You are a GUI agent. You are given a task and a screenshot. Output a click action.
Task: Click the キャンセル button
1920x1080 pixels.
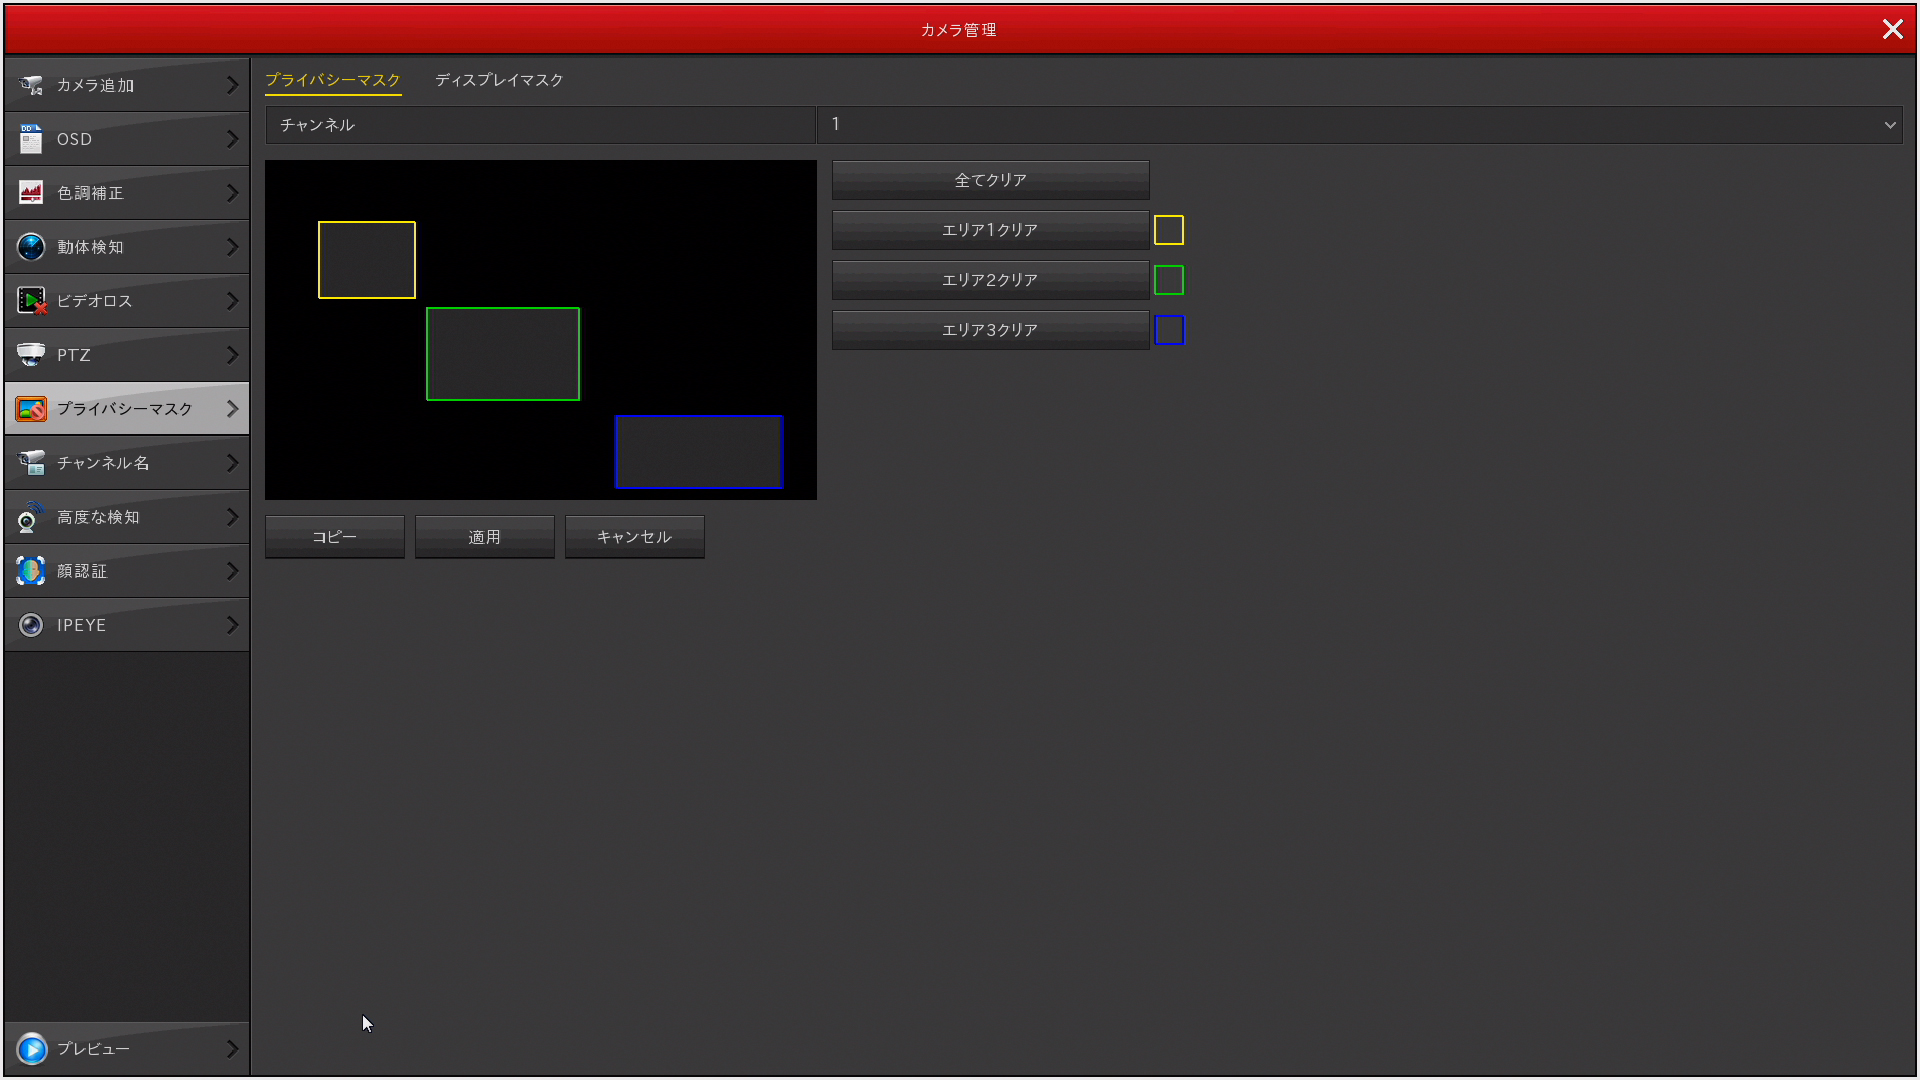click(635, 537)
